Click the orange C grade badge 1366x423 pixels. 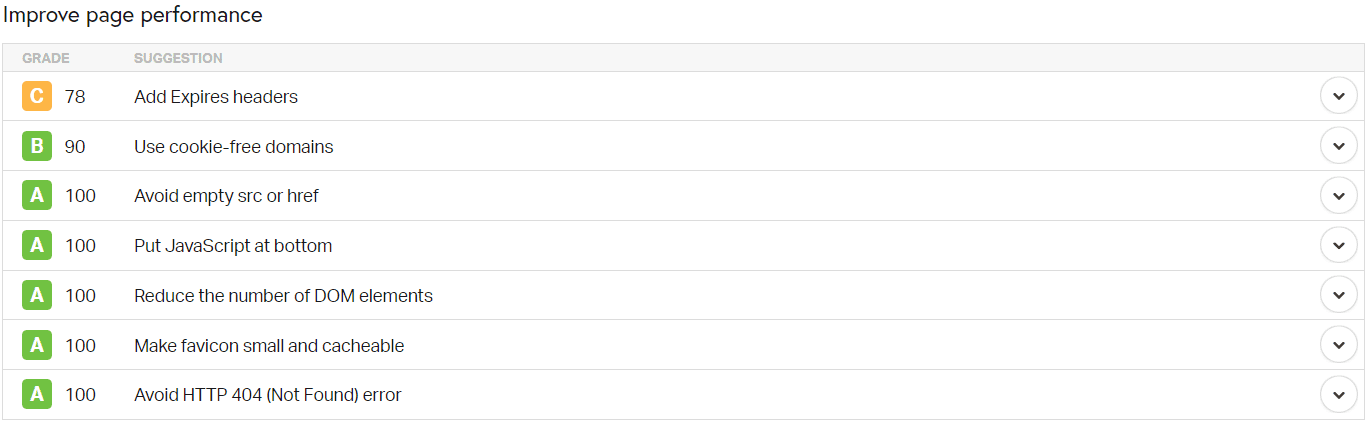[37, 97]
